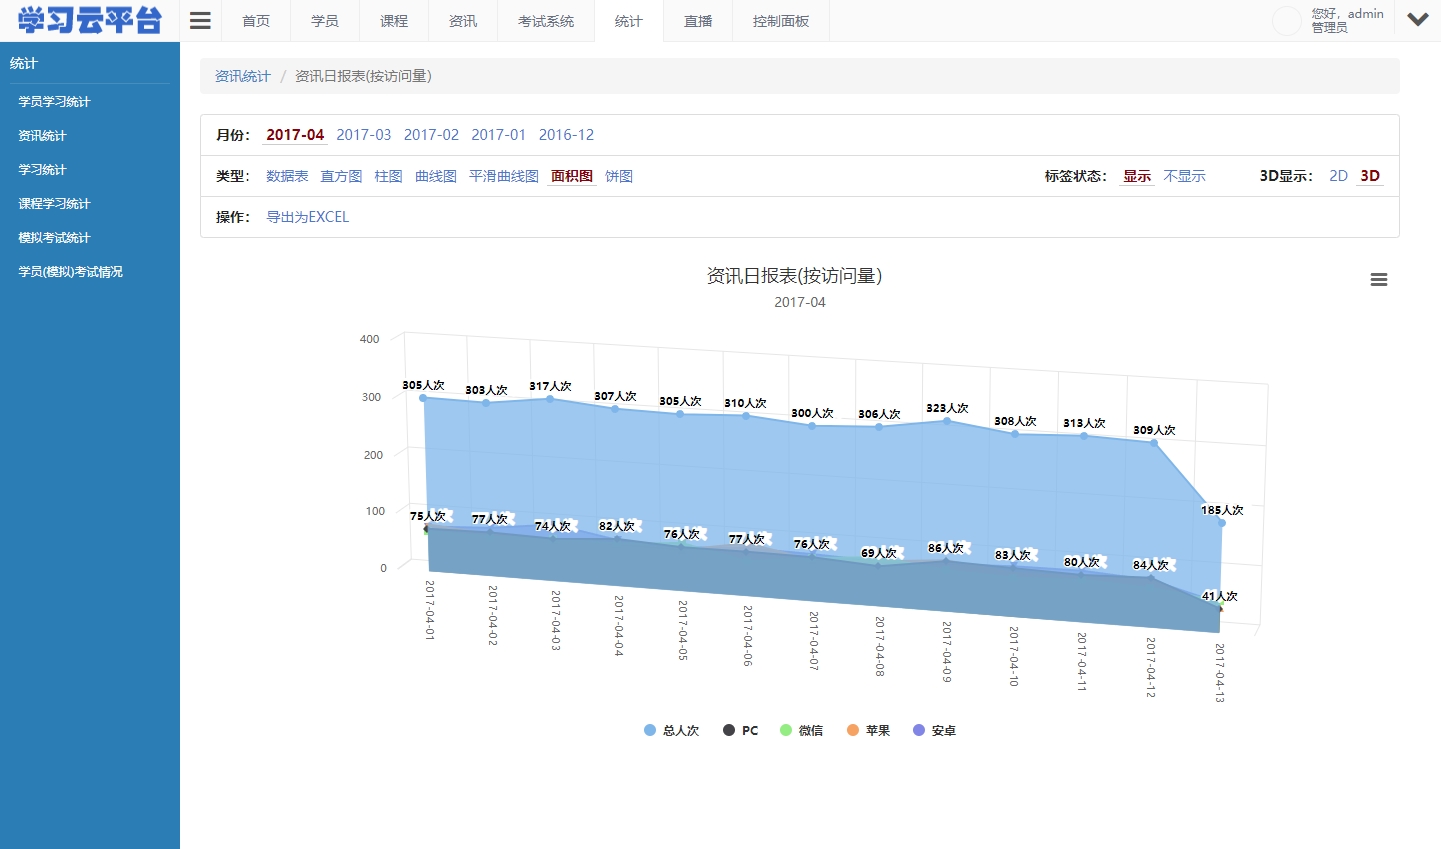This screenshot has width=1441, height=849.
Task: Open the sidebar hamburger menu icon
Action: (199, 20)
